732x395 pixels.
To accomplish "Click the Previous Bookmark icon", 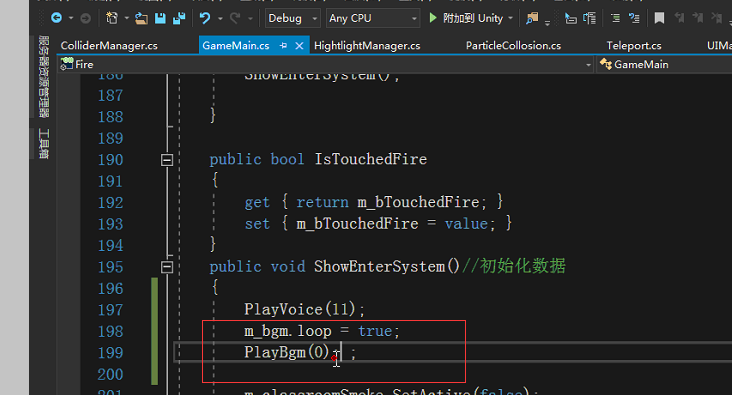I will (679, 18).
